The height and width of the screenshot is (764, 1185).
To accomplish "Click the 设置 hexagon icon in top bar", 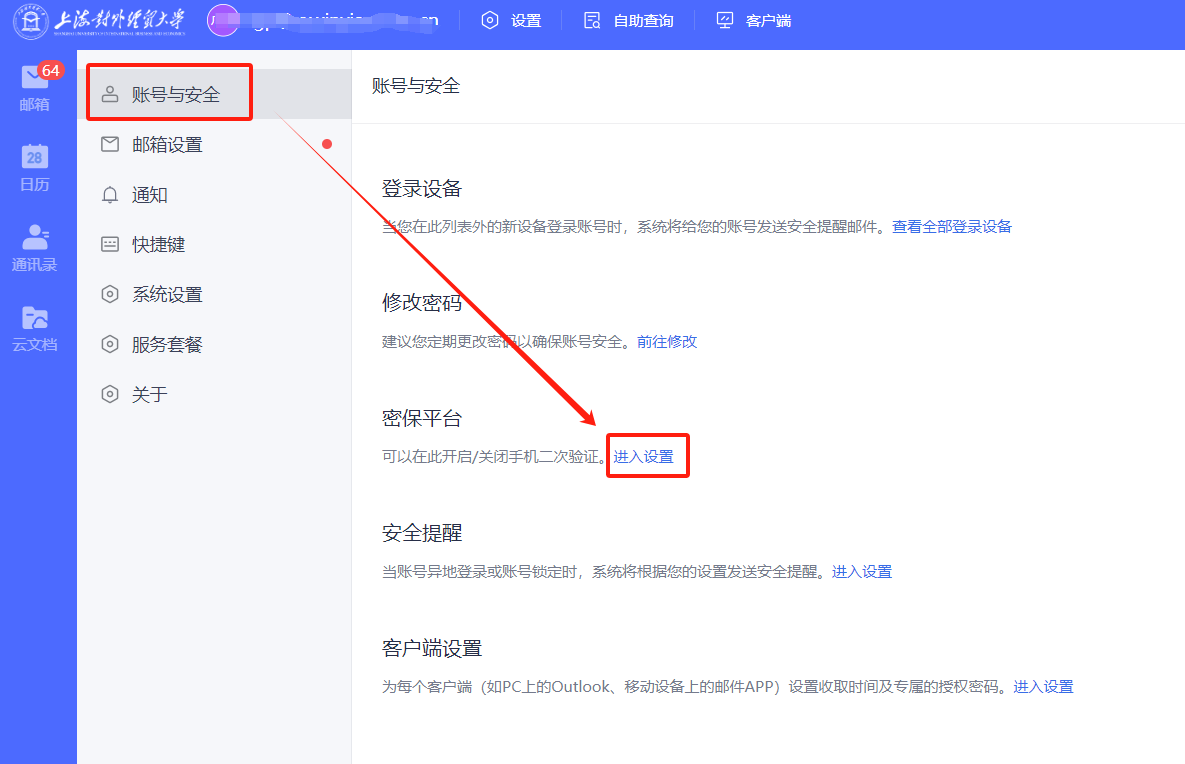I will [489, 20].
